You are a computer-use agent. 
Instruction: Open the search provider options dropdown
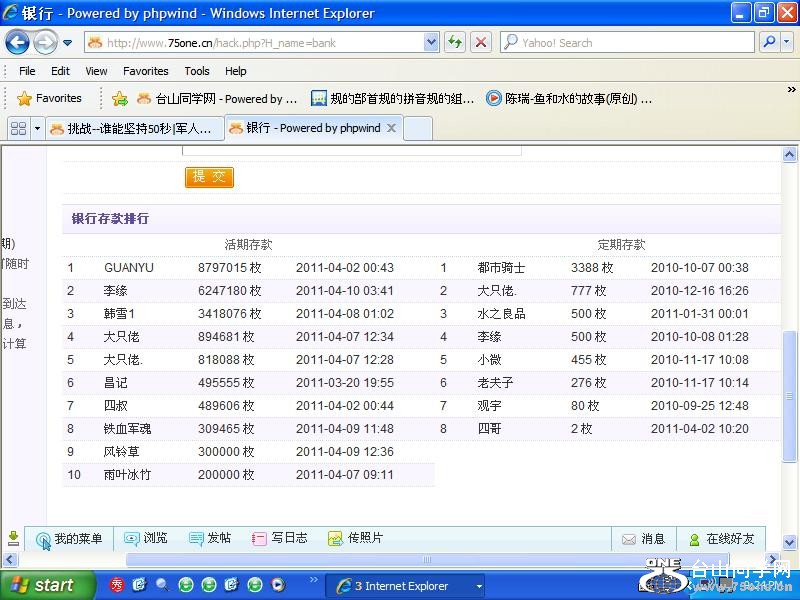(787, 42)
